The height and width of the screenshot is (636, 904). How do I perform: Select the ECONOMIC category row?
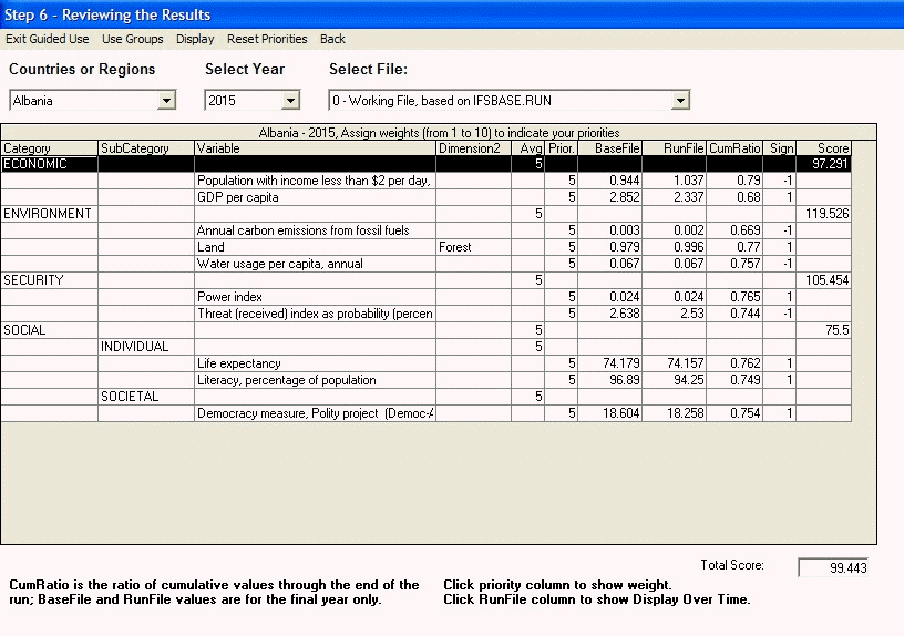pyautogui.click(x=49, y=164)
